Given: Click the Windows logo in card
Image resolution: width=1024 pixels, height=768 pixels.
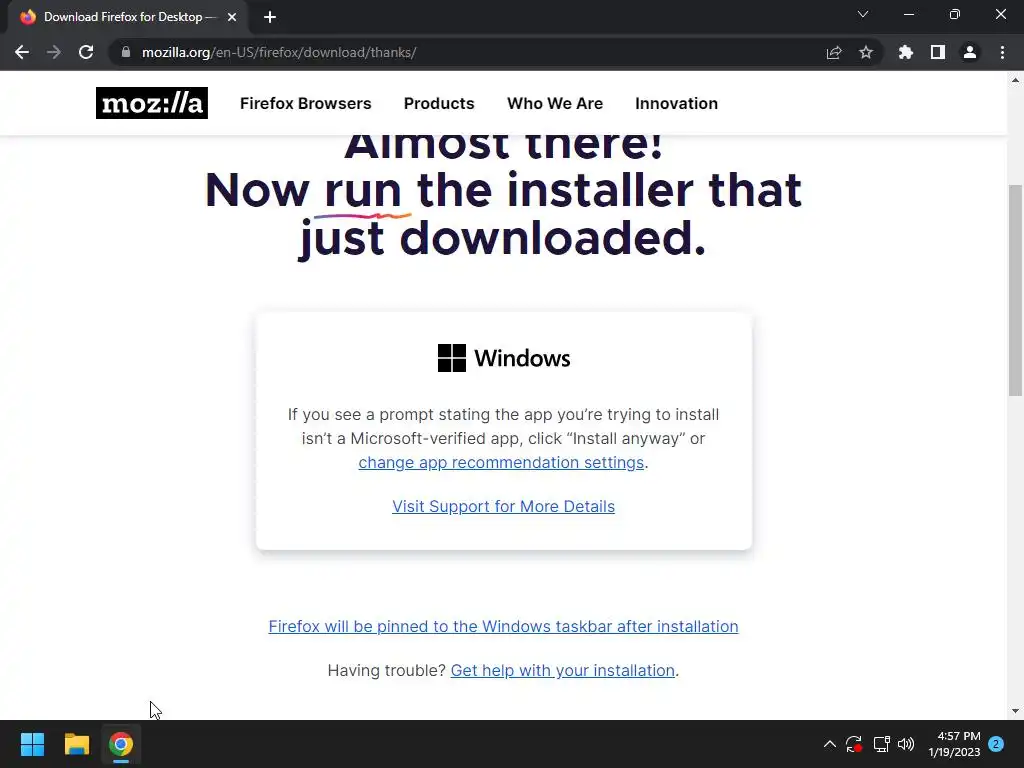Looking at the screenshot, I should click(x=452, y=358).
